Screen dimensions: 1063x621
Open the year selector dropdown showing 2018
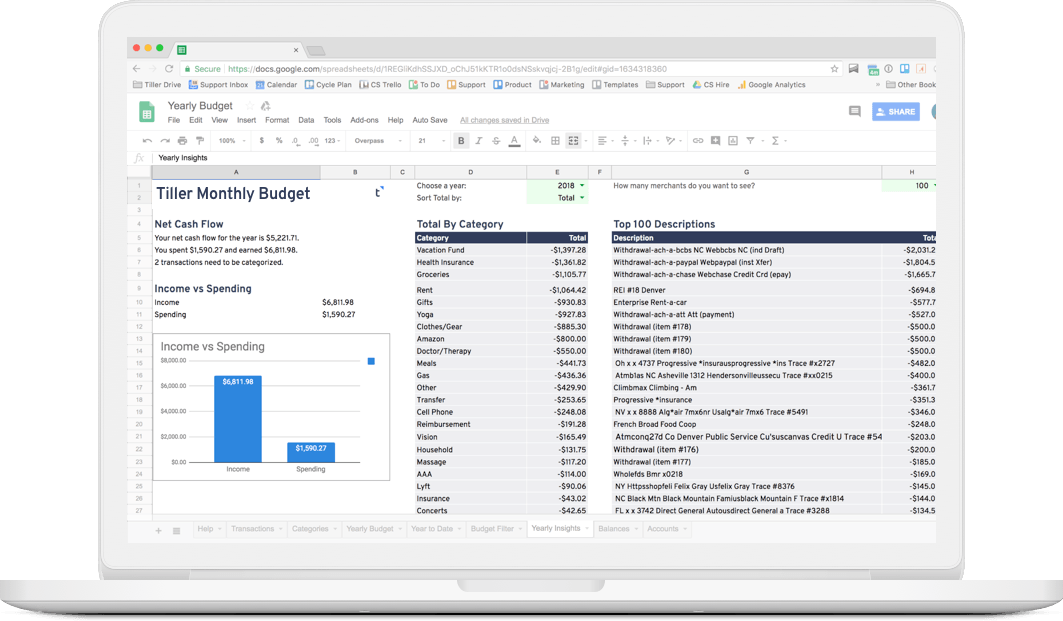coord(582,186)
